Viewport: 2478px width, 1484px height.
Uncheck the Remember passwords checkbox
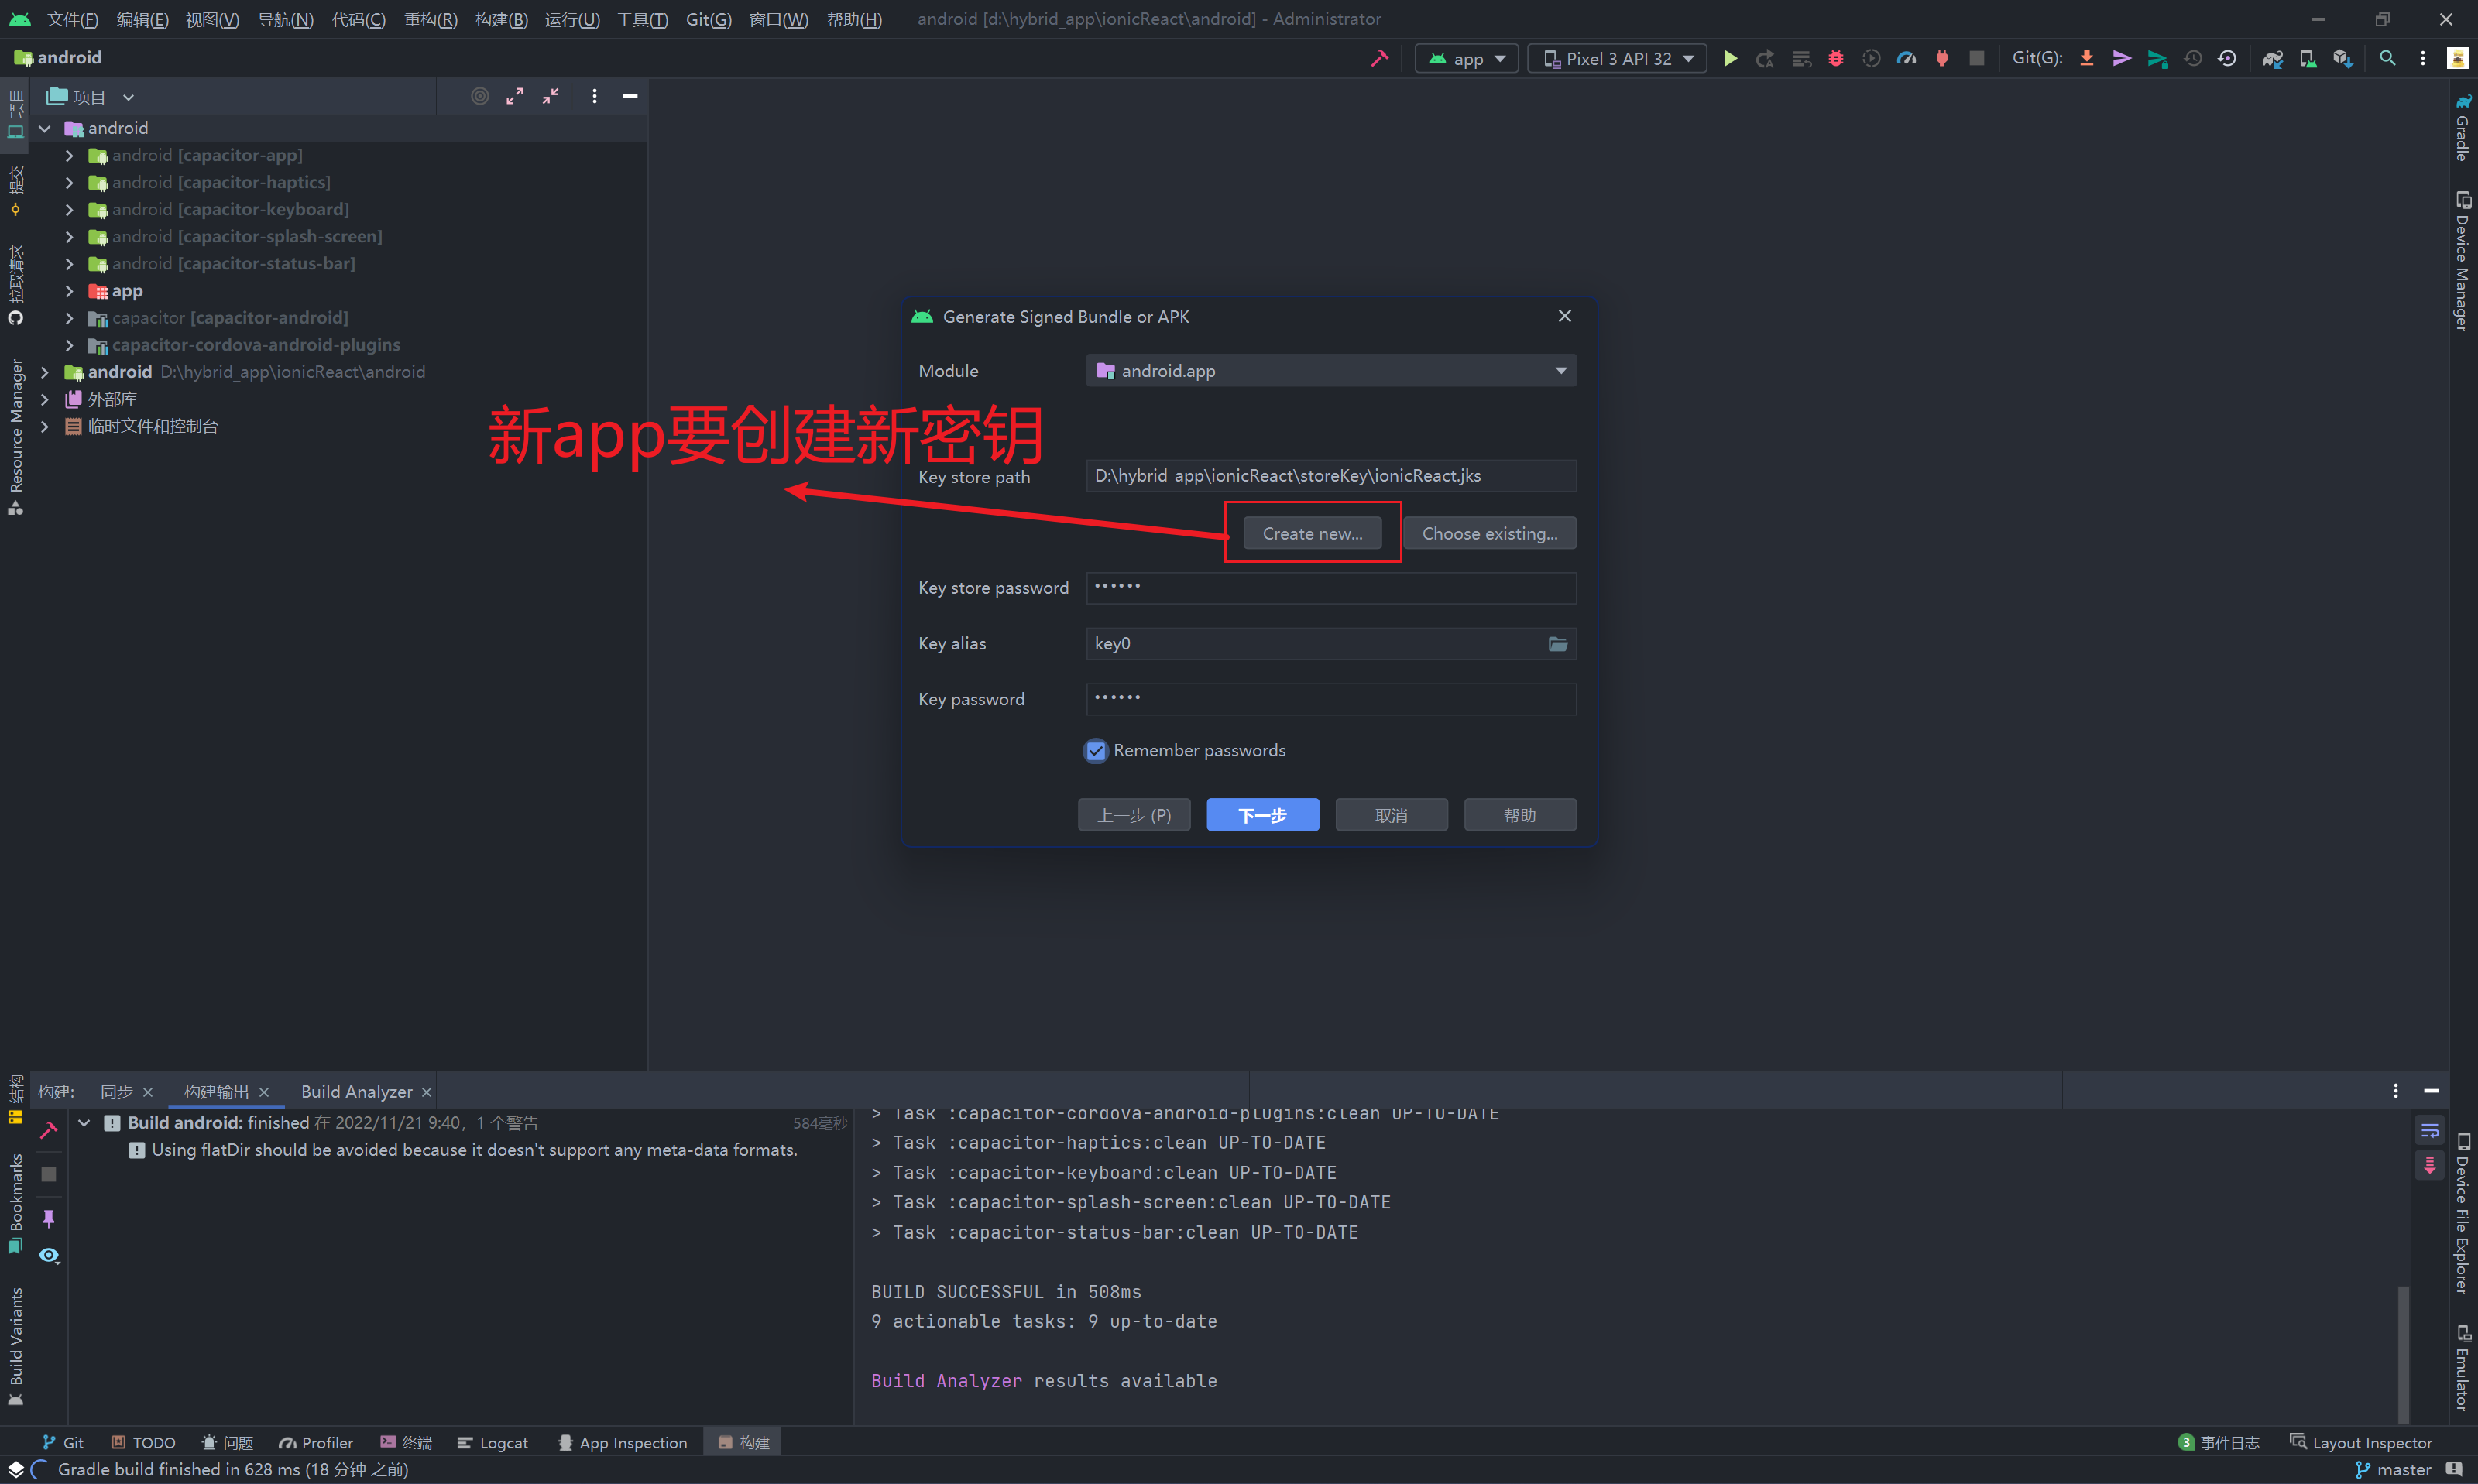(x=1096, y=751)
